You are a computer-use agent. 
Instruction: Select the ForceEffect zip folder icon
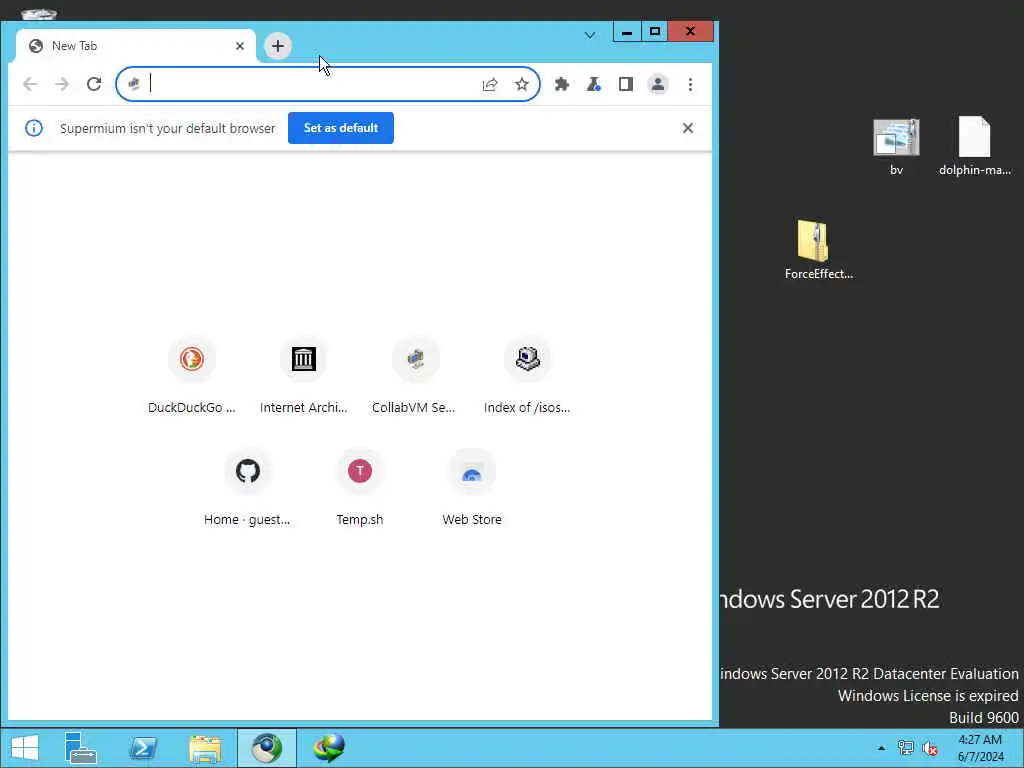(x=818, y=250)
